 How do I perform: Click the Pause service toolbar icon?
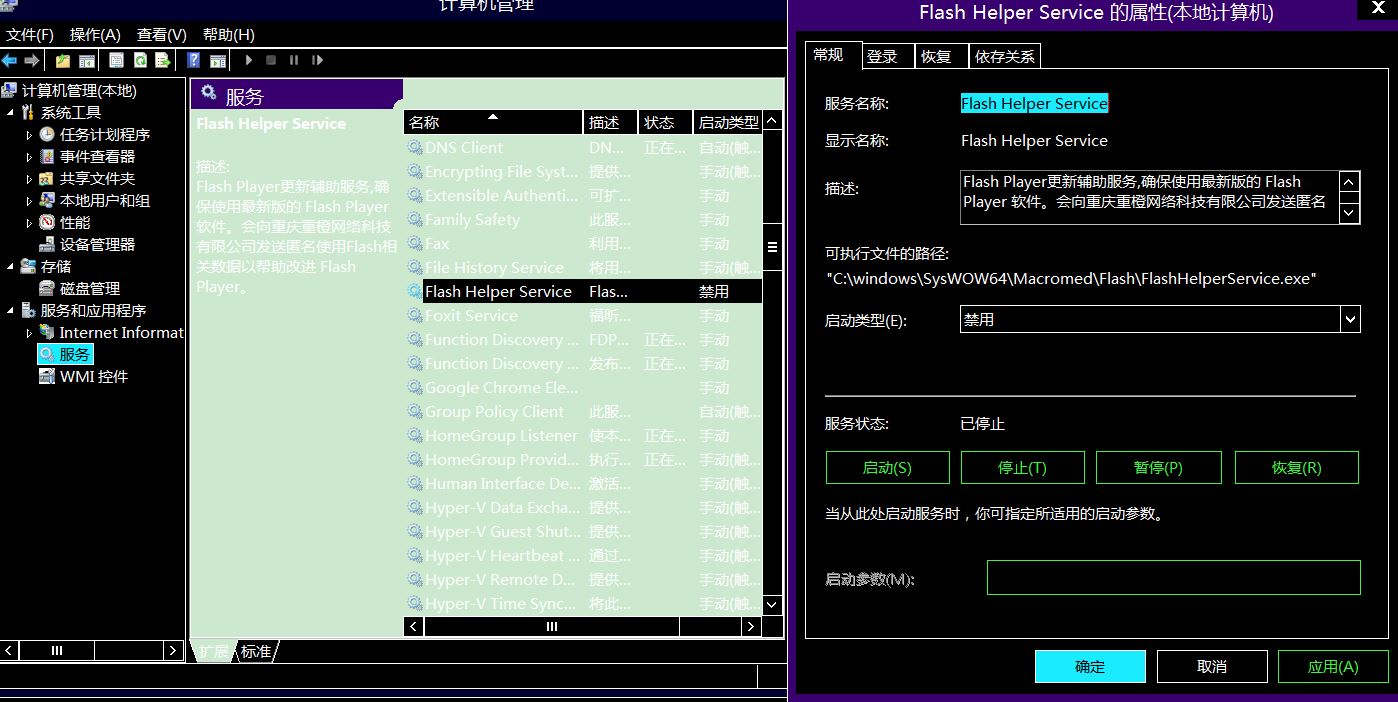294,60
